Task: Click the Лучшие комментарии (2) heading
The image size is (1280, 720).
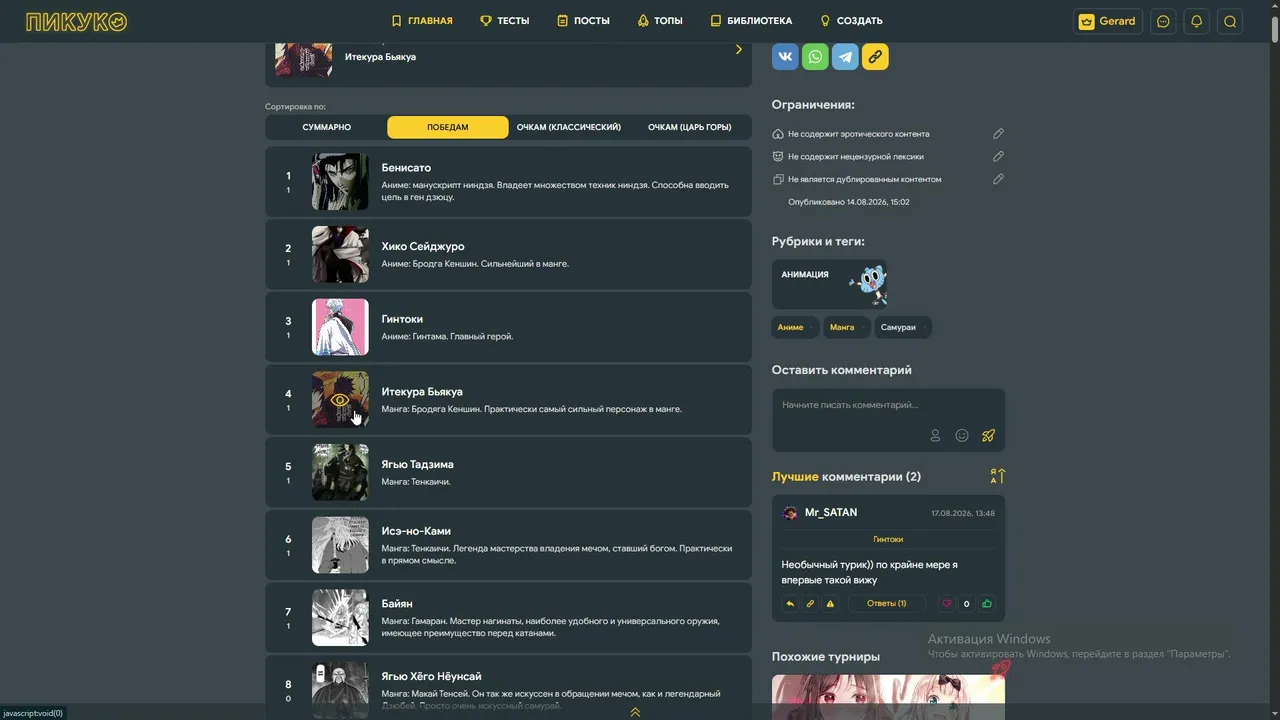Action: pyautogui.click(x=846, y=477)
